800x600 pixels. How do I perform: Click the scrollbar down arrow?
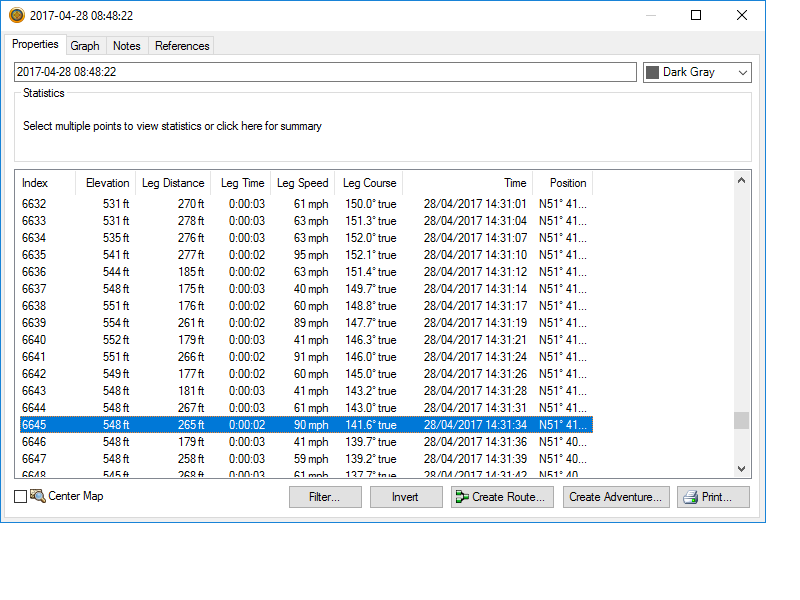[741, 468]
